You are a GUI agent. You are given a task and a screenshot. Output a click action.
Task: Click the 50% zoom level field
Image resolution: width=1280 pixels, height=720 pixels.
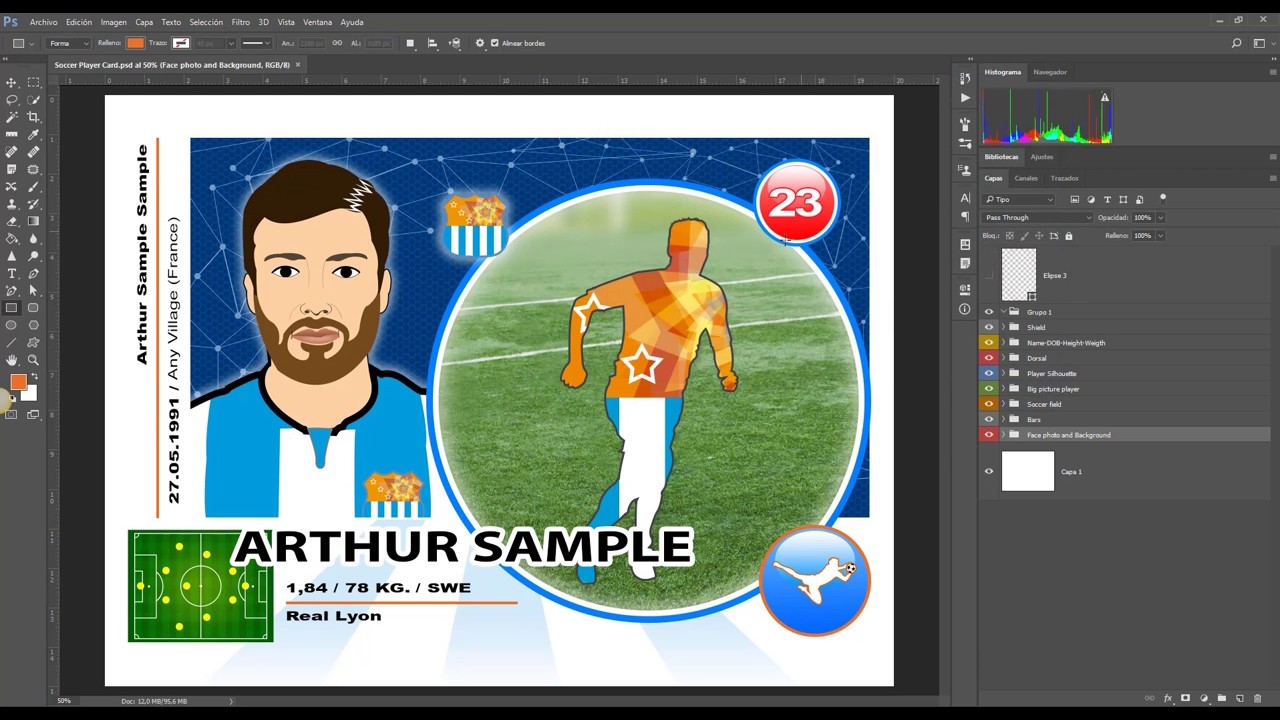pos(64,701)
